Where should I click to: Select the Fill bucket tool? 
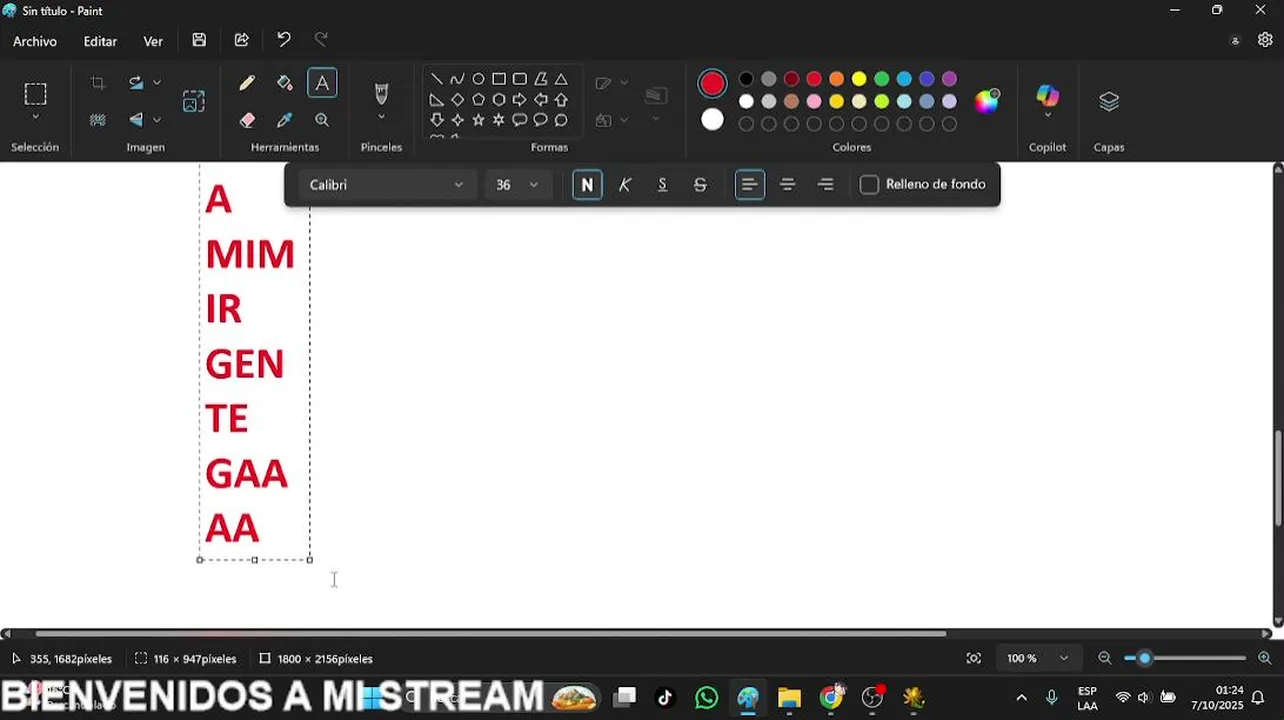pos(285,83)
